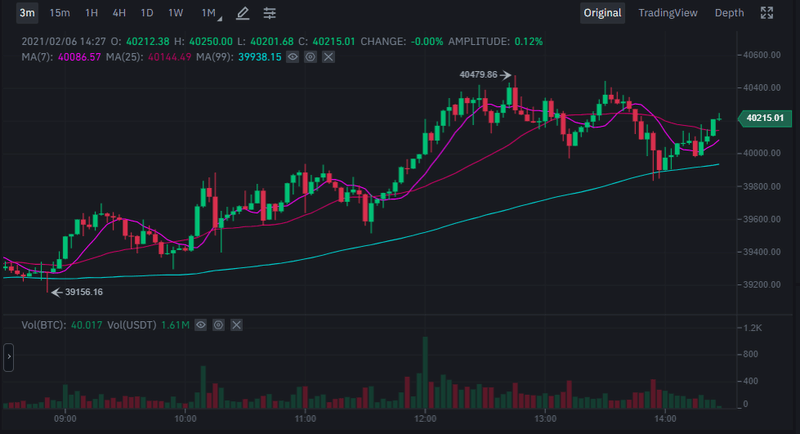
Task: Switch to the TradingView chart tab
Action: click(x=670, y=13)
